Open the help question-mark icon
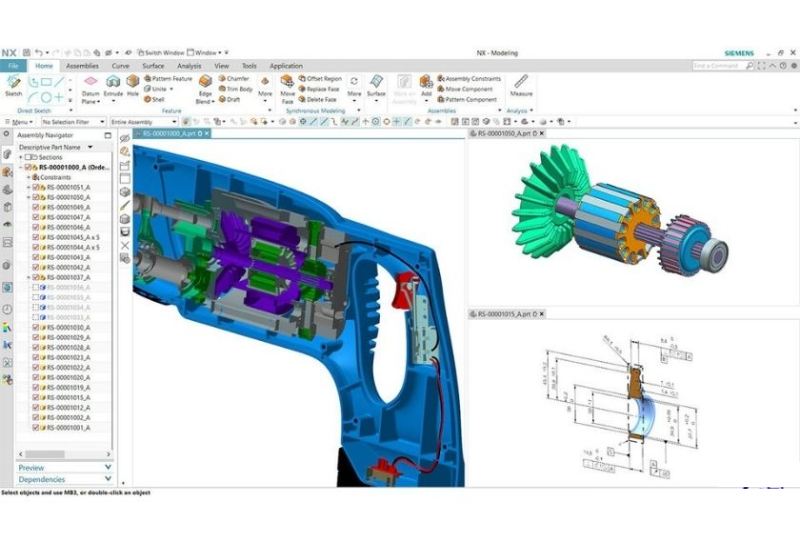This screenshot has width=800, height=543. (783, 66)
